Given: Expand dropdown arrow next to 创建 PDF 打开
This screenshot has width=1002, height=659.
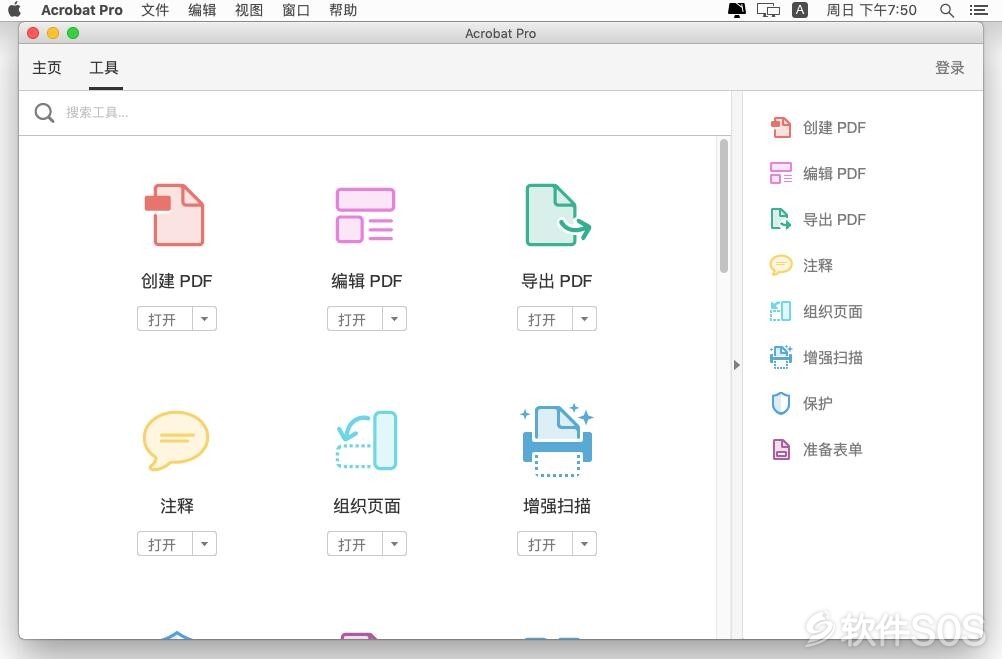Looking at the screenshot, I should pyautogui.click(x=204, y=318).
